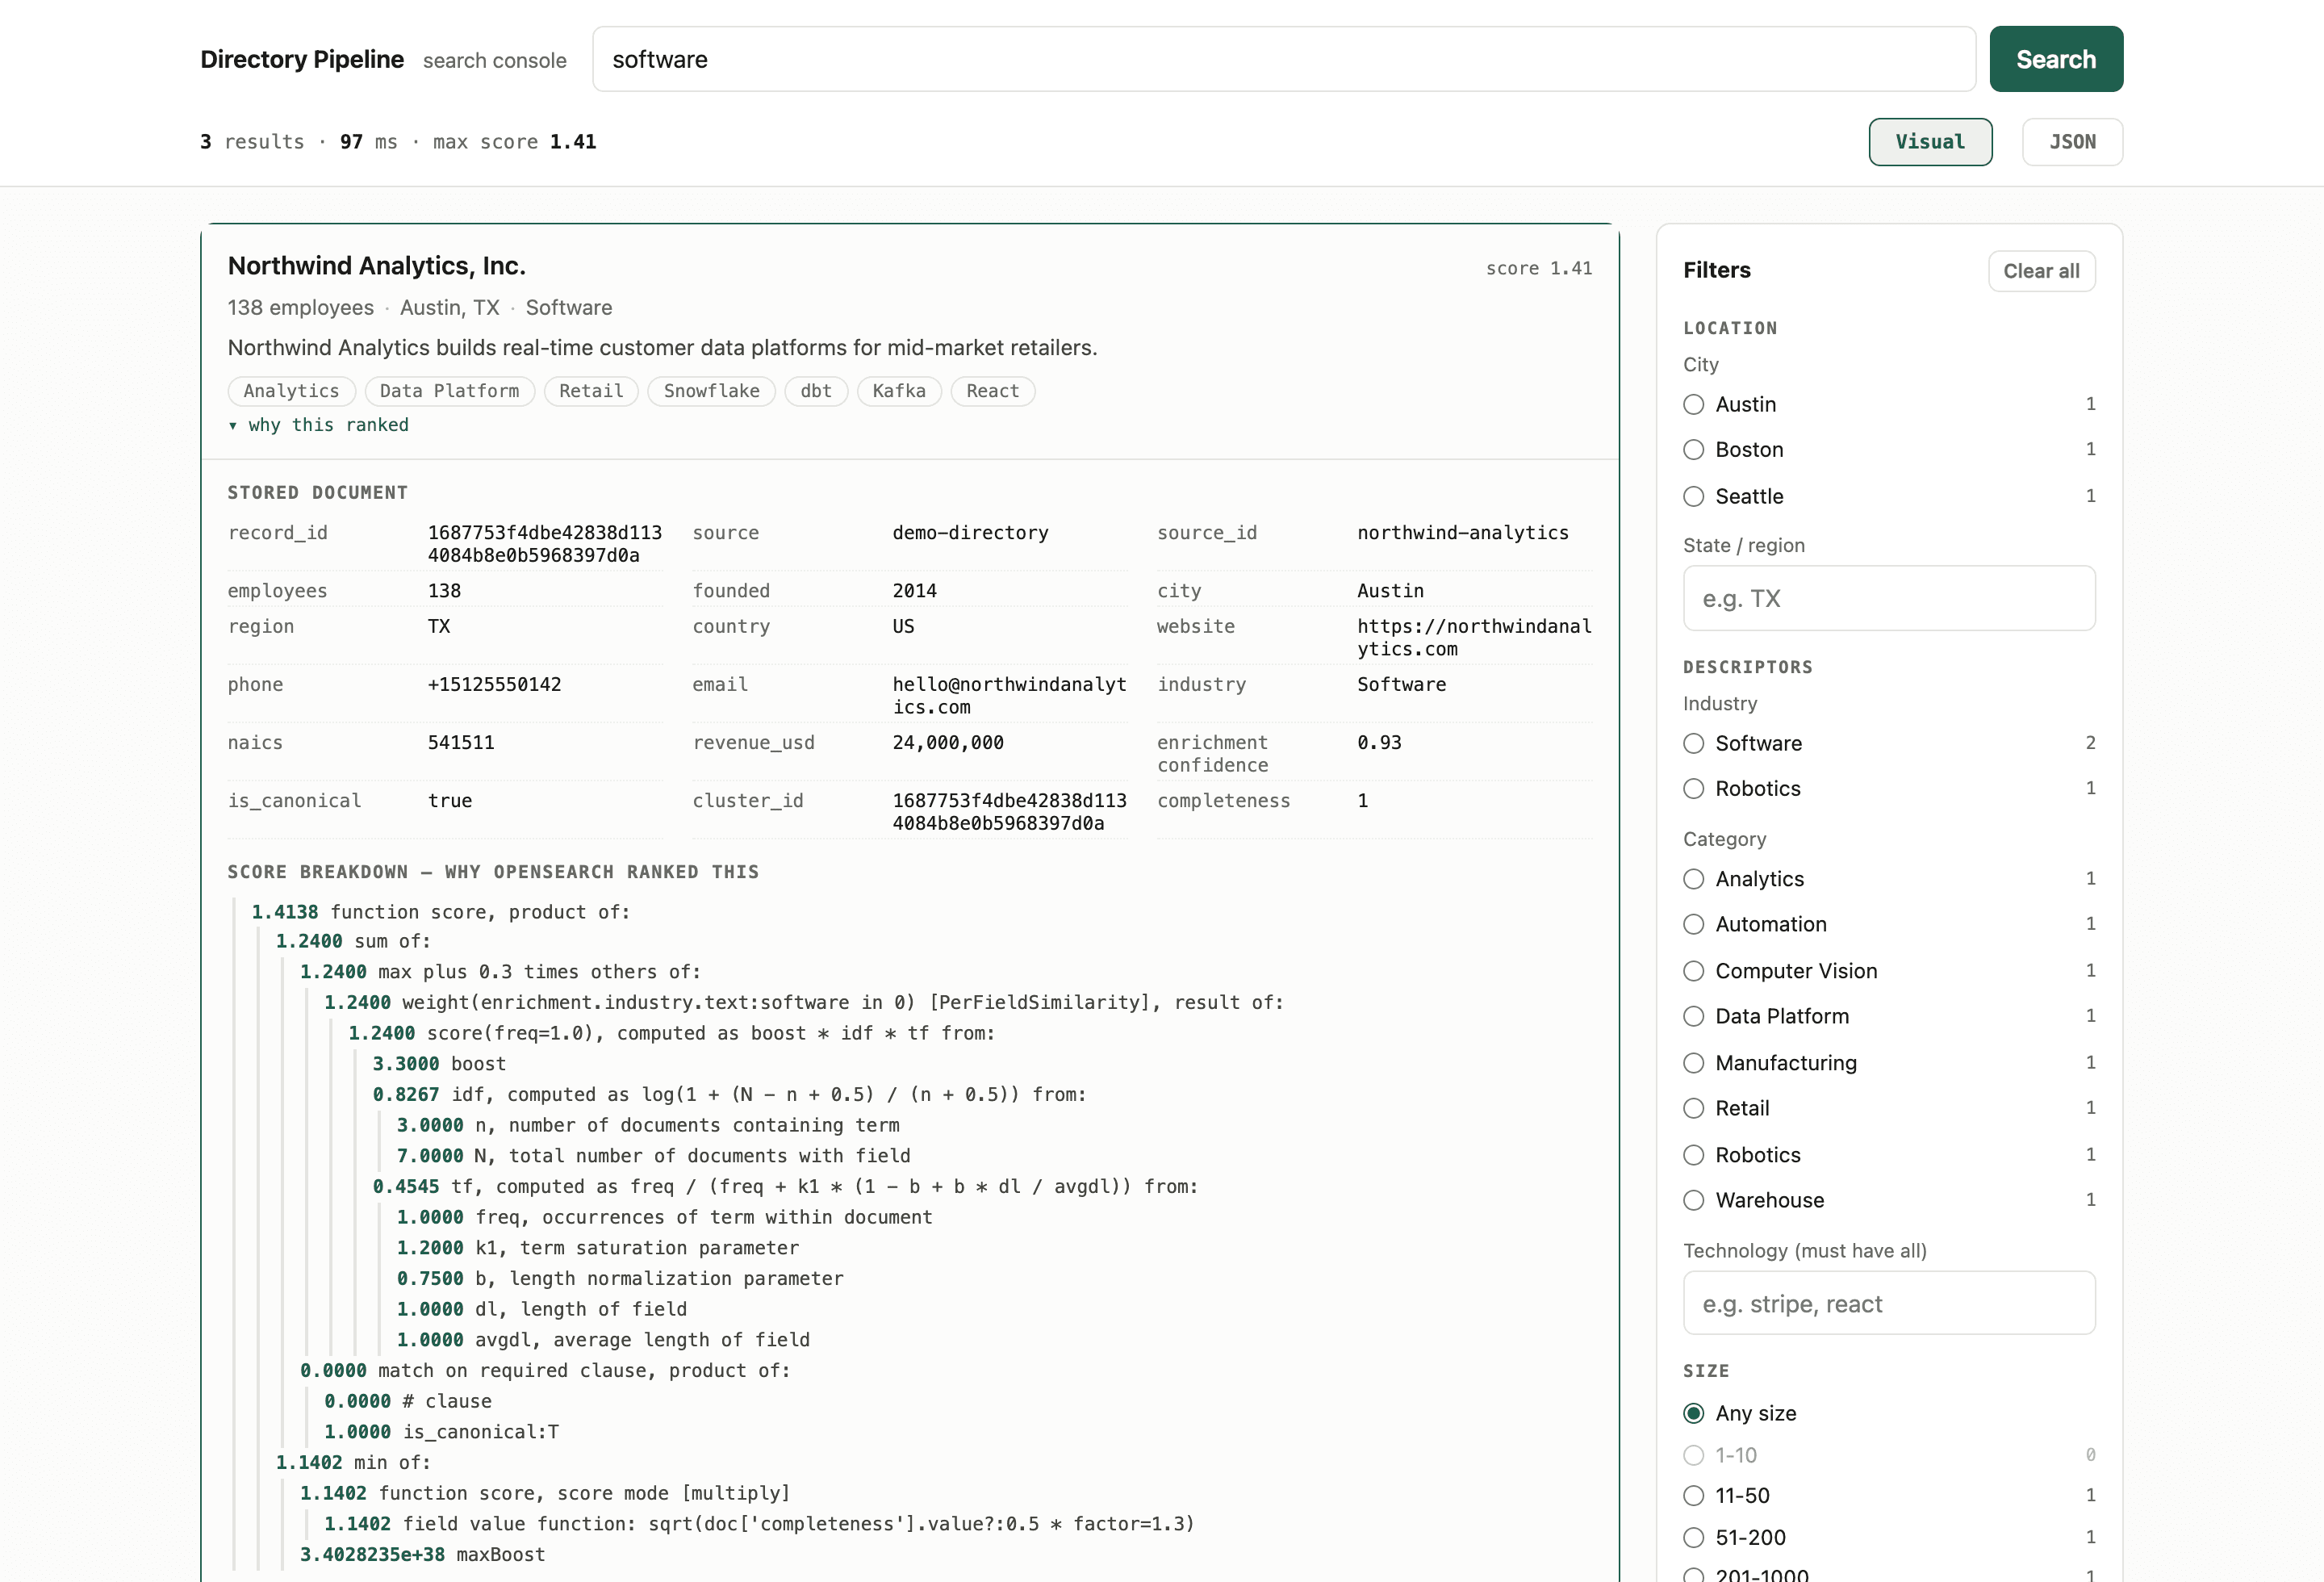Click the Retail tag chip on result
Image resolution: width=2324 pixels, height=1582 pixels.
(x=591, y=391)
